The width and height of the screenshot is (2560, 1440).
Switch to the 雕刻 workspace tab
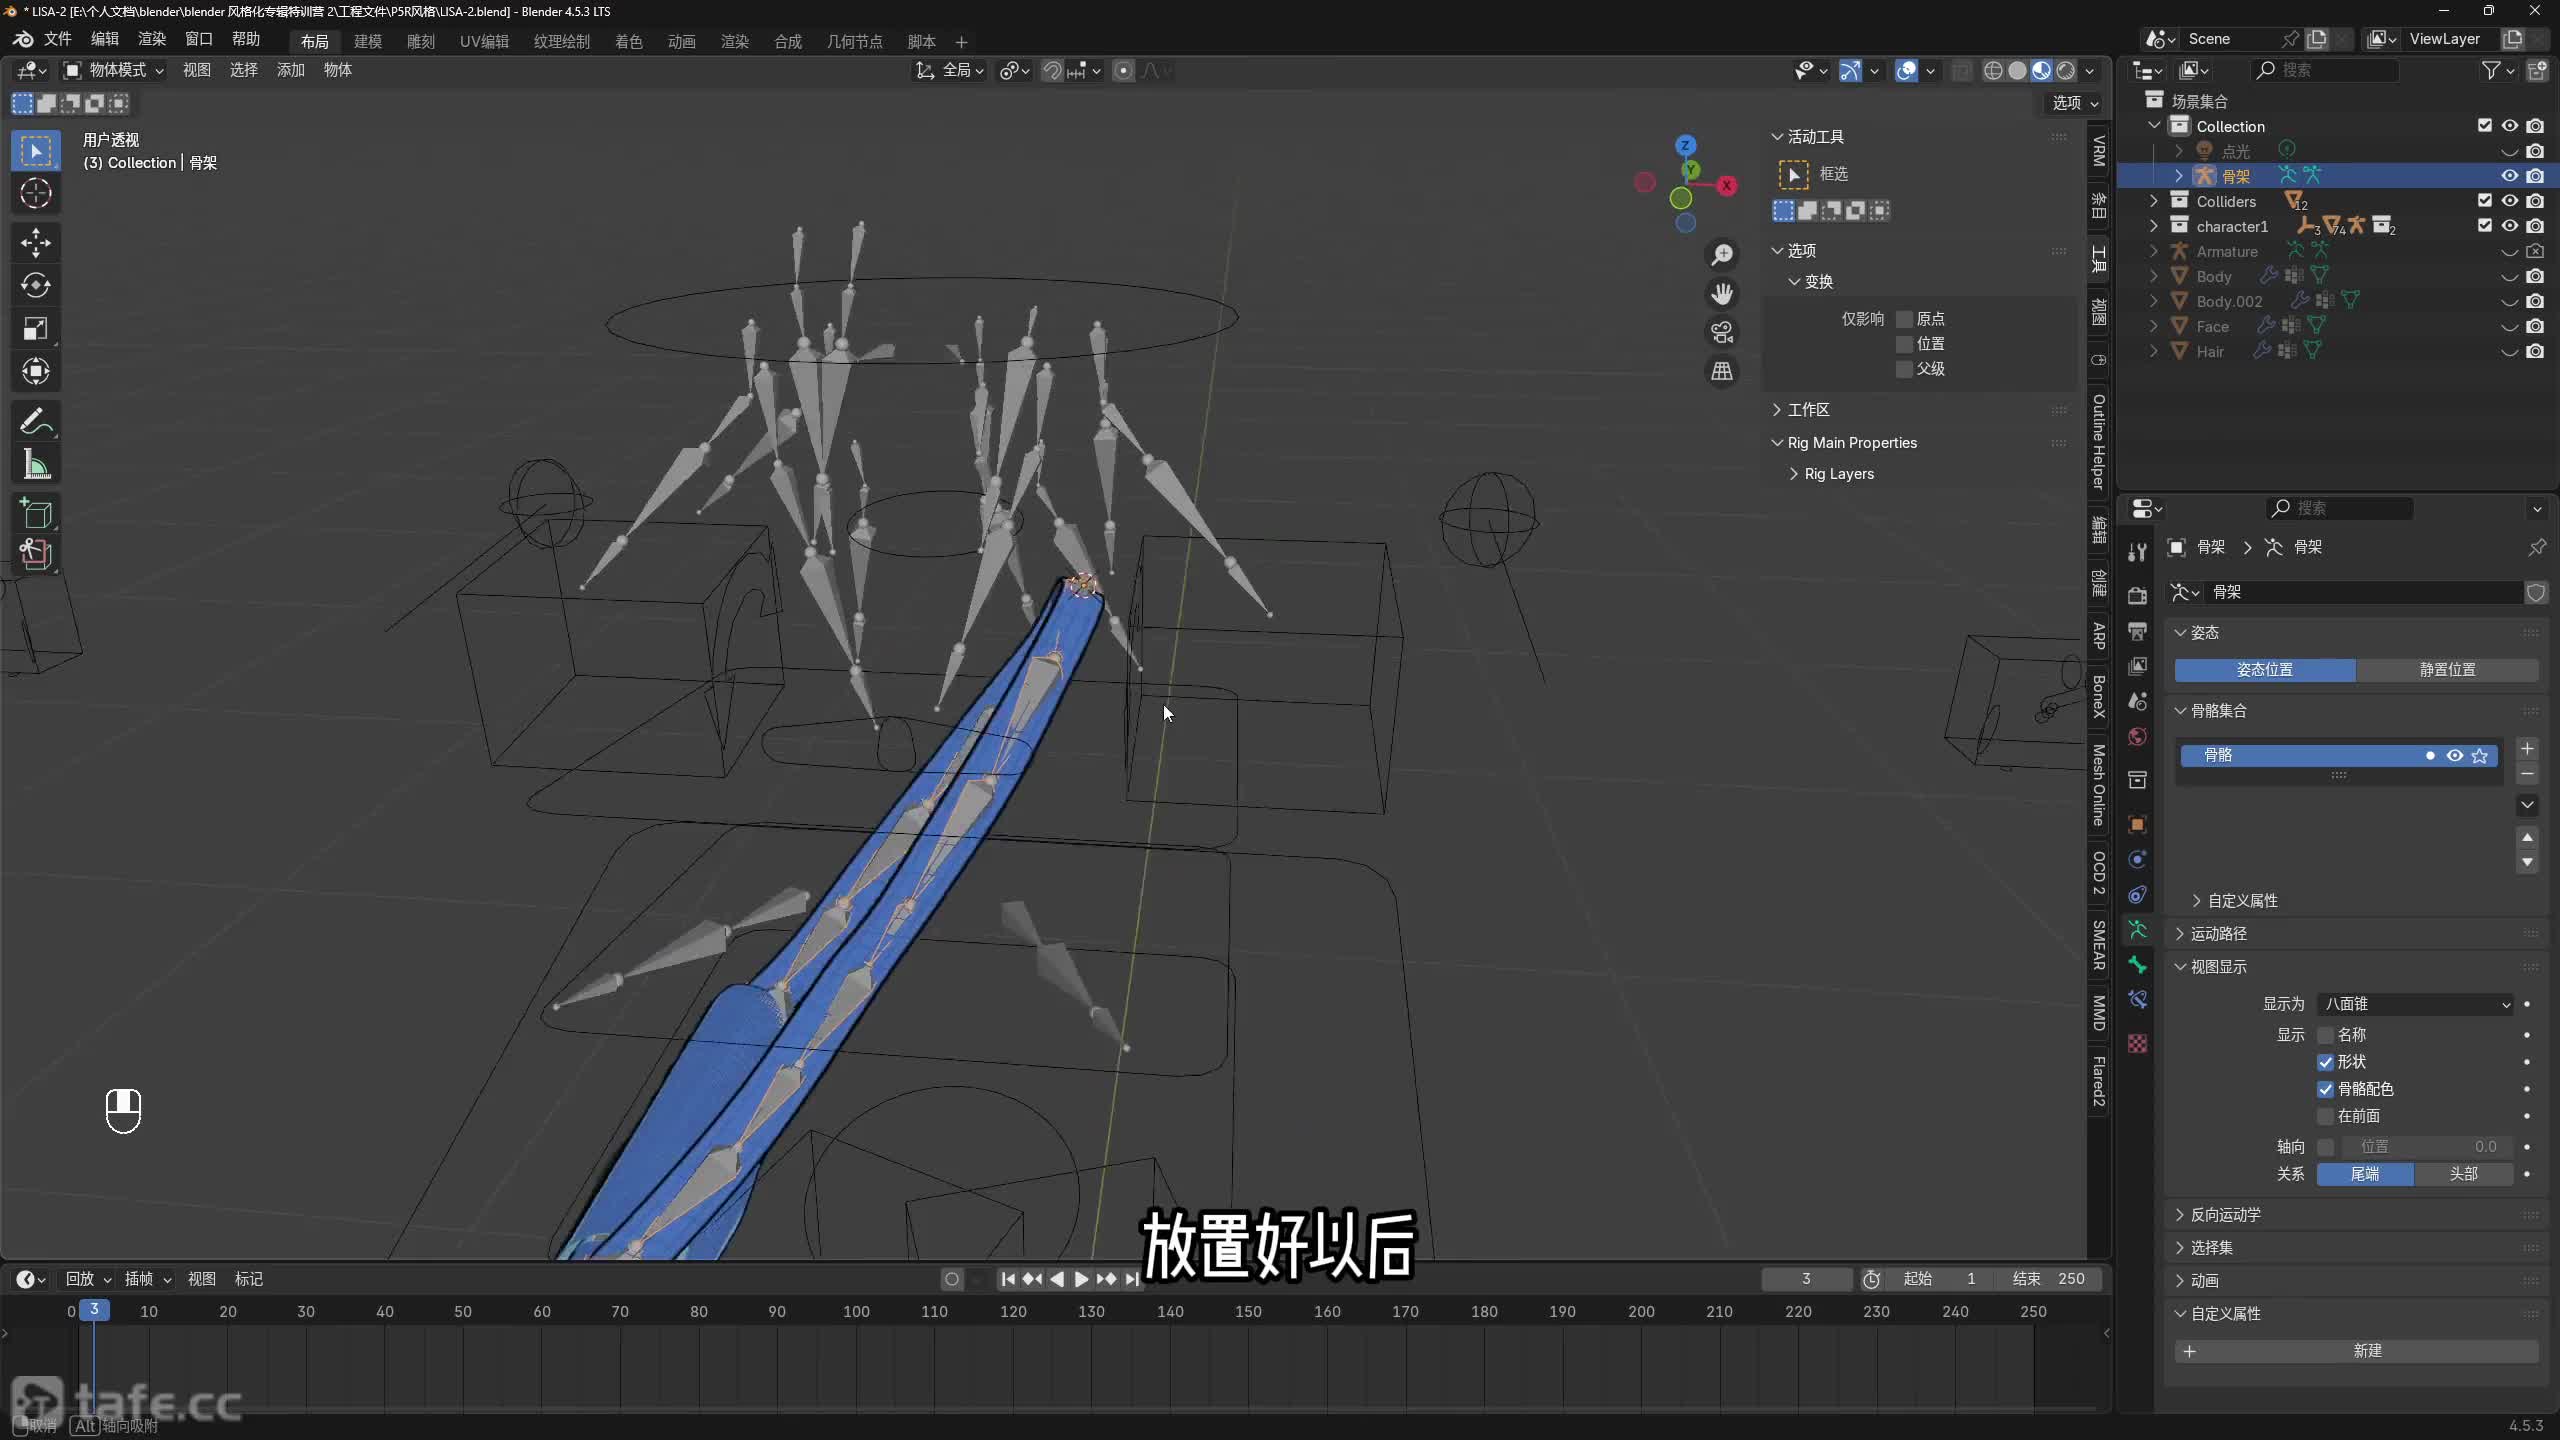click(420, 41)
